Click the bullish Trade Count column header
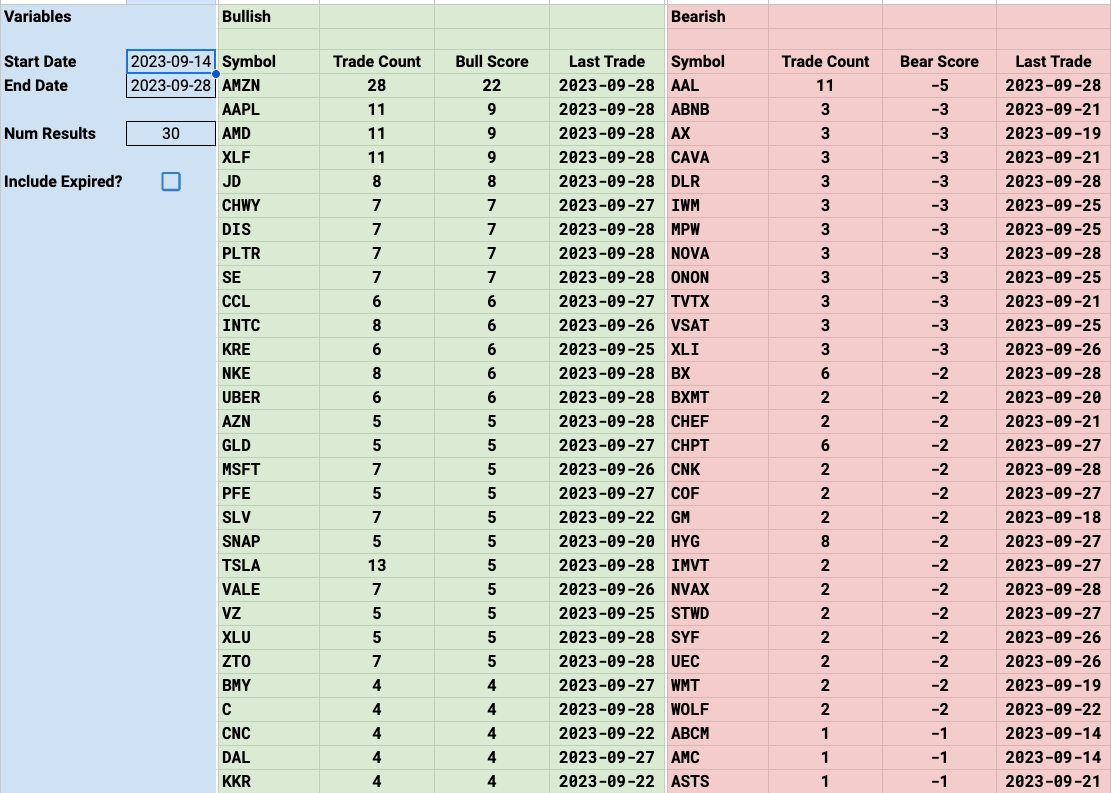The image size is (1111, 793). (377, 62)
